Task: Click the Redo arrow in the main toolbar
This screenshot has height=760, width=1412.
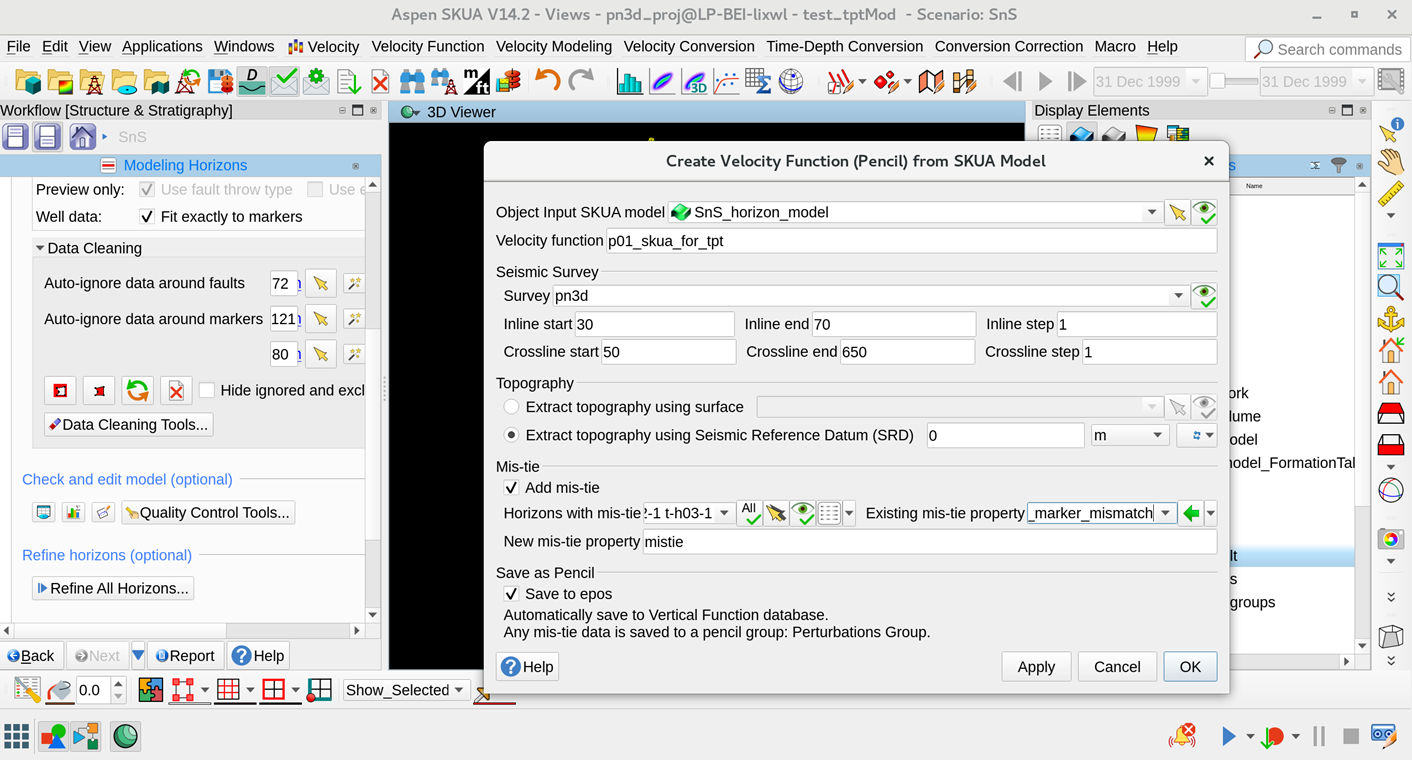Action: pyautogui.click(x=581, y=81)
